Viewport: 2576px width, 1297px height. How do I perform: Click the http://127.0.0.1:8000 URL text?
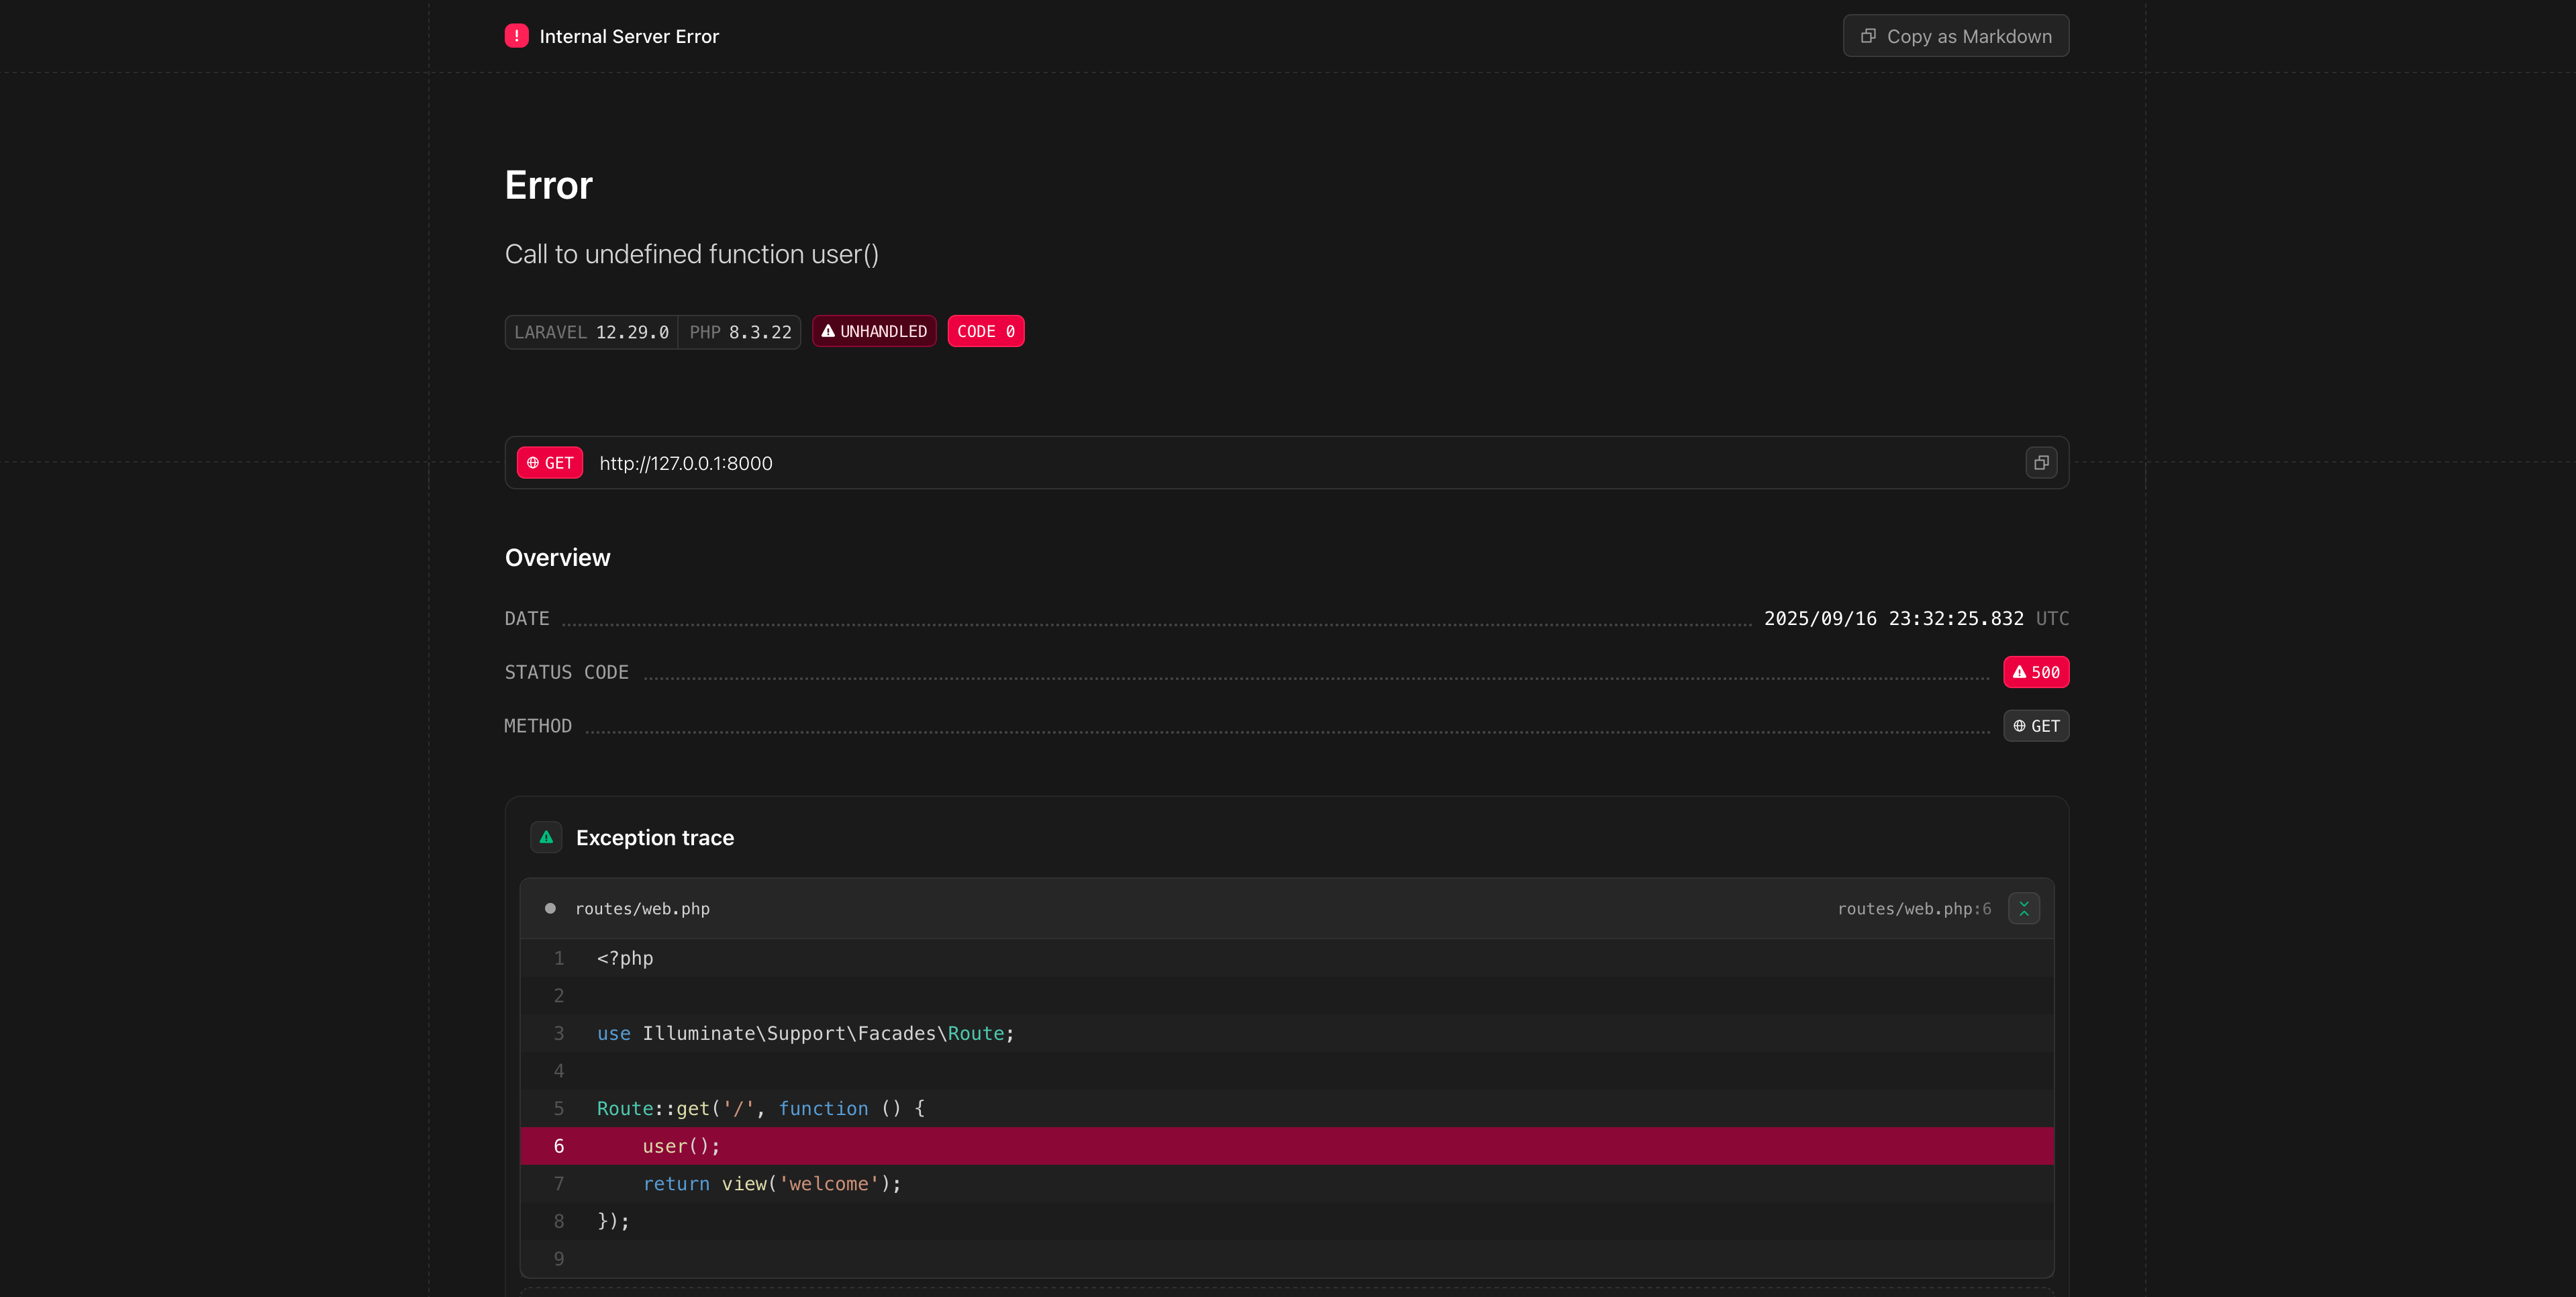[685, 463]
